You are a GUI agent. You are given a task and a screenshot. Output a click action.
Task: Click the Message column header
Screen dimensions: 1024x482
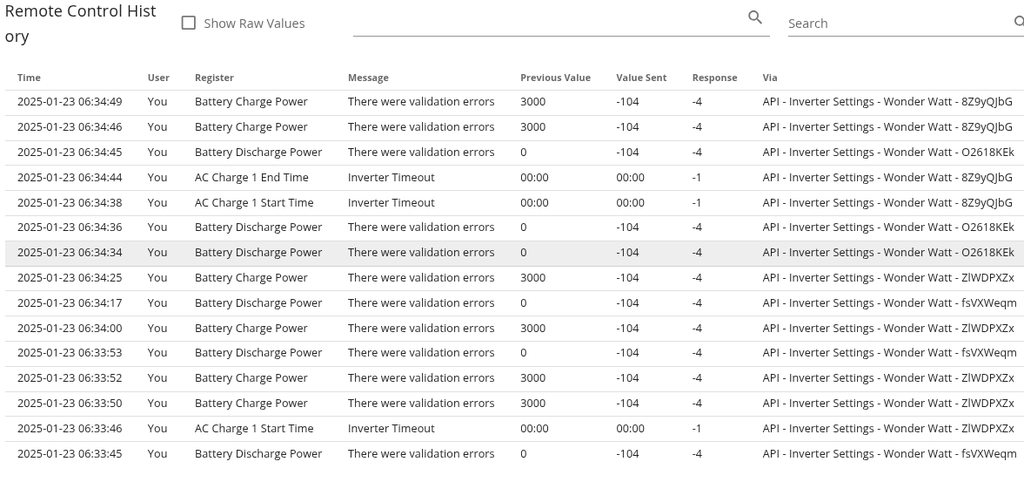click(x=368, y=78)
